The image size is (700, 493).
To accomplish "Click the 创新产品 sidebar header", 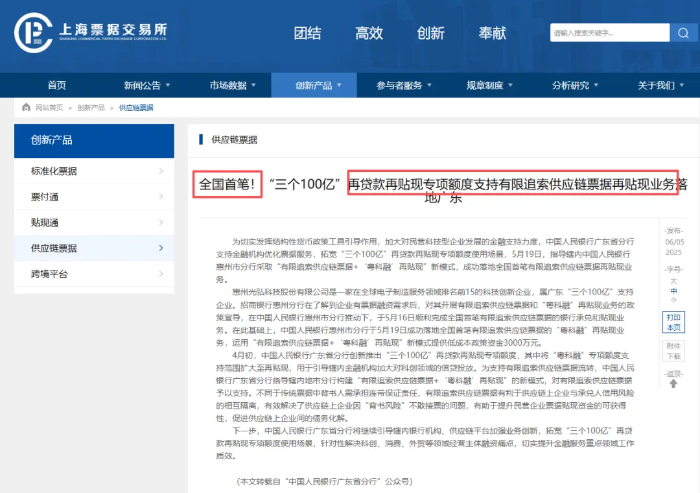I will (x=94, y=141).
